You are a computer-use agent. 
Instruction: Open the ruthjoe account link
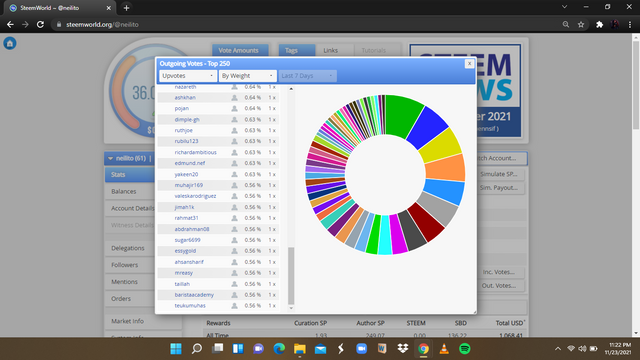click(x=183, y=131)
